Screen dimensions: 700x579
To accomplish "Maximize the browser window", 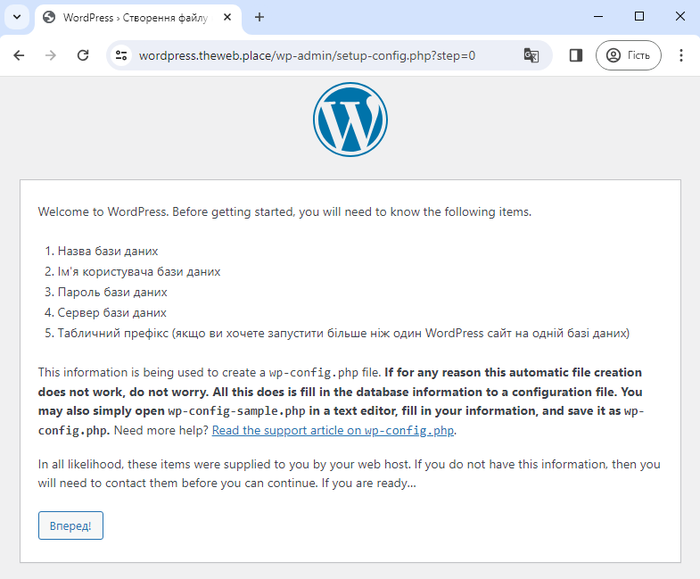I will point(639,17).
